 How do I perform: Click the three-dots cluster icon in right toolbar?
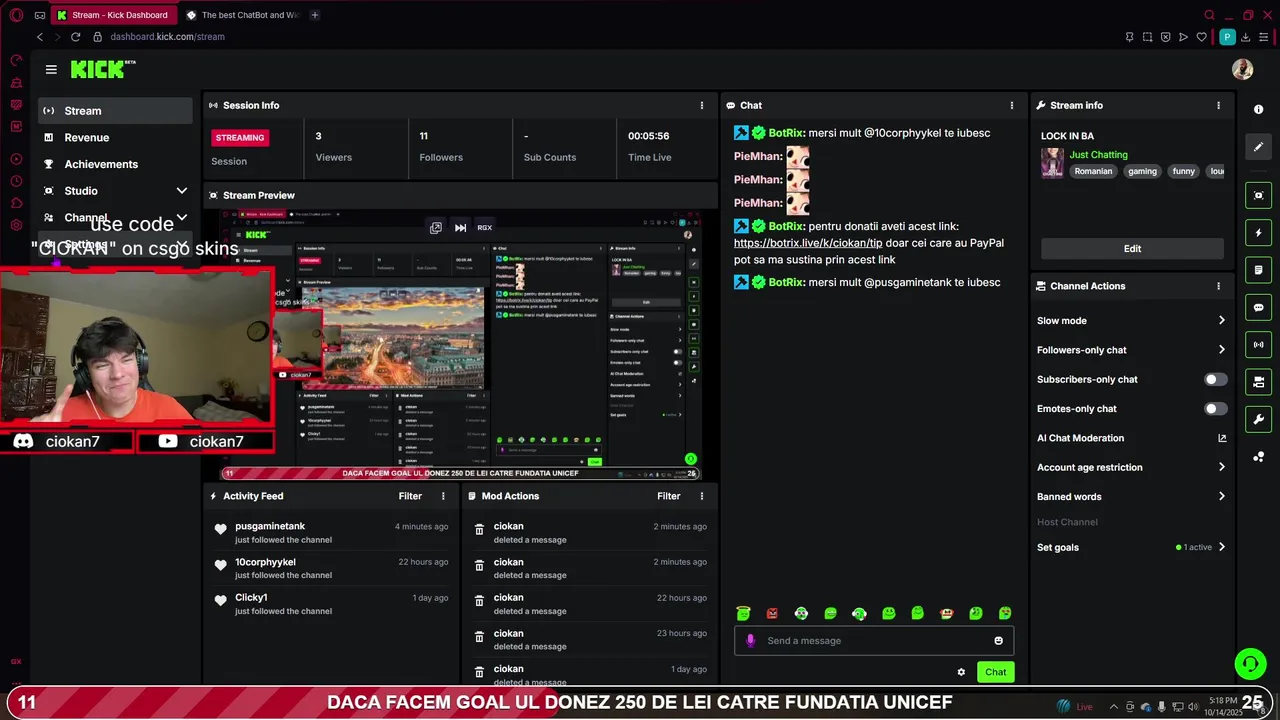click(1258, 457)
